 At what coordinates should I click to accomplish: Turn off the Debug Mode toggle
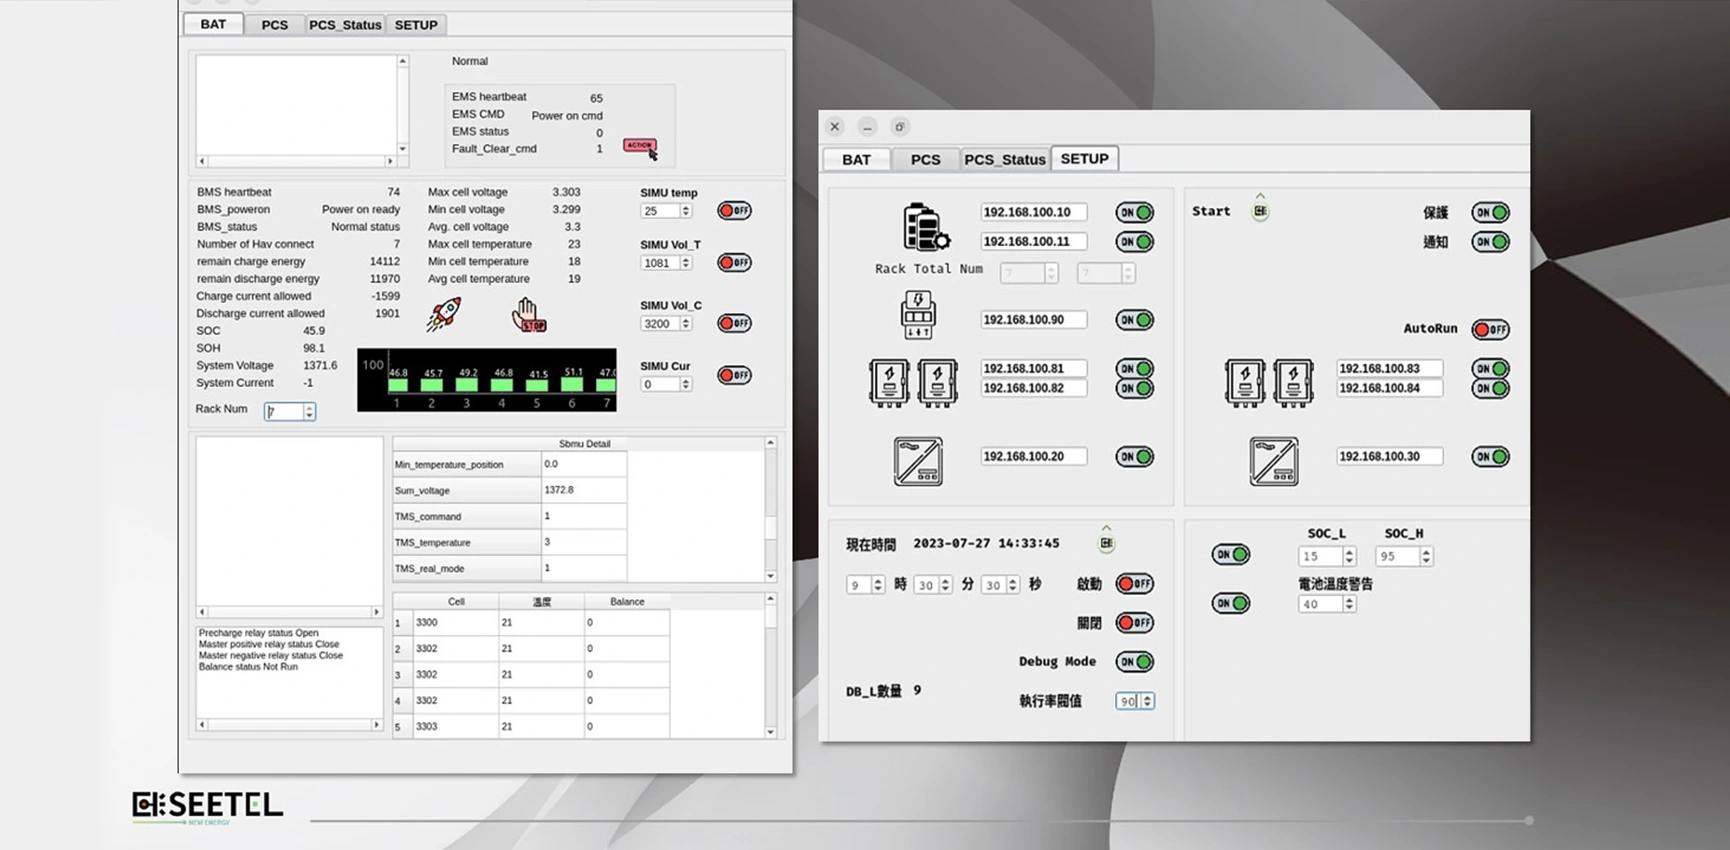click(1134, 662)
